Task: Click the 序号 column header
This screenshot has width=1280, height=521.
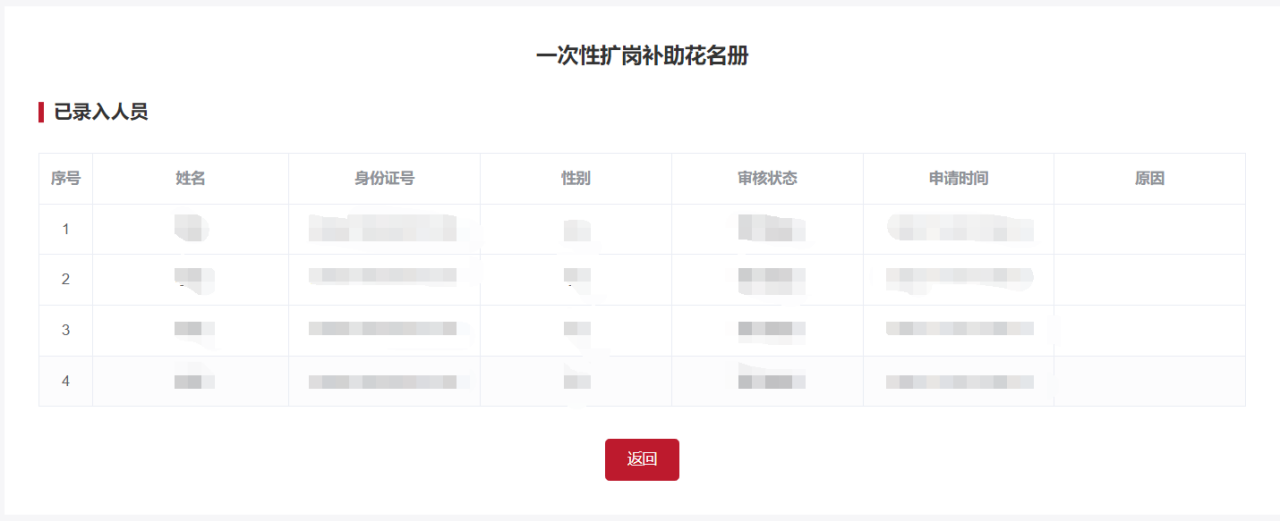Action: (66, 179)
